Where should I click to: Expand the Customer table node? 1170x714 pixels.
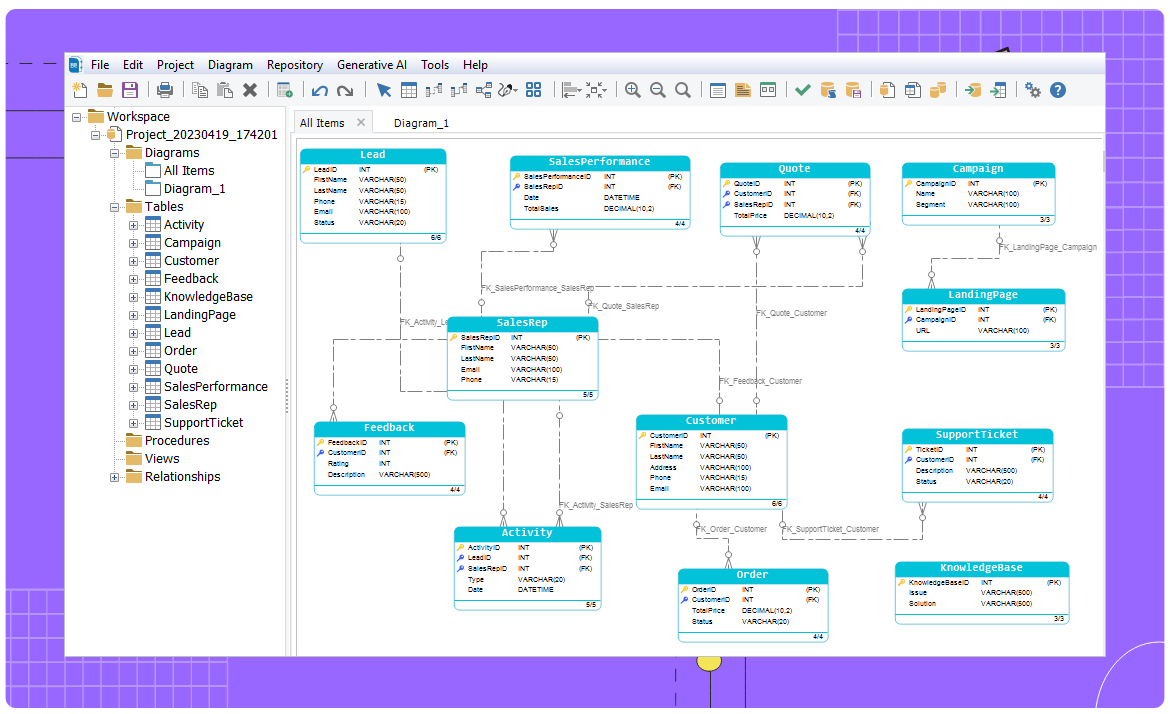(133, 261)
